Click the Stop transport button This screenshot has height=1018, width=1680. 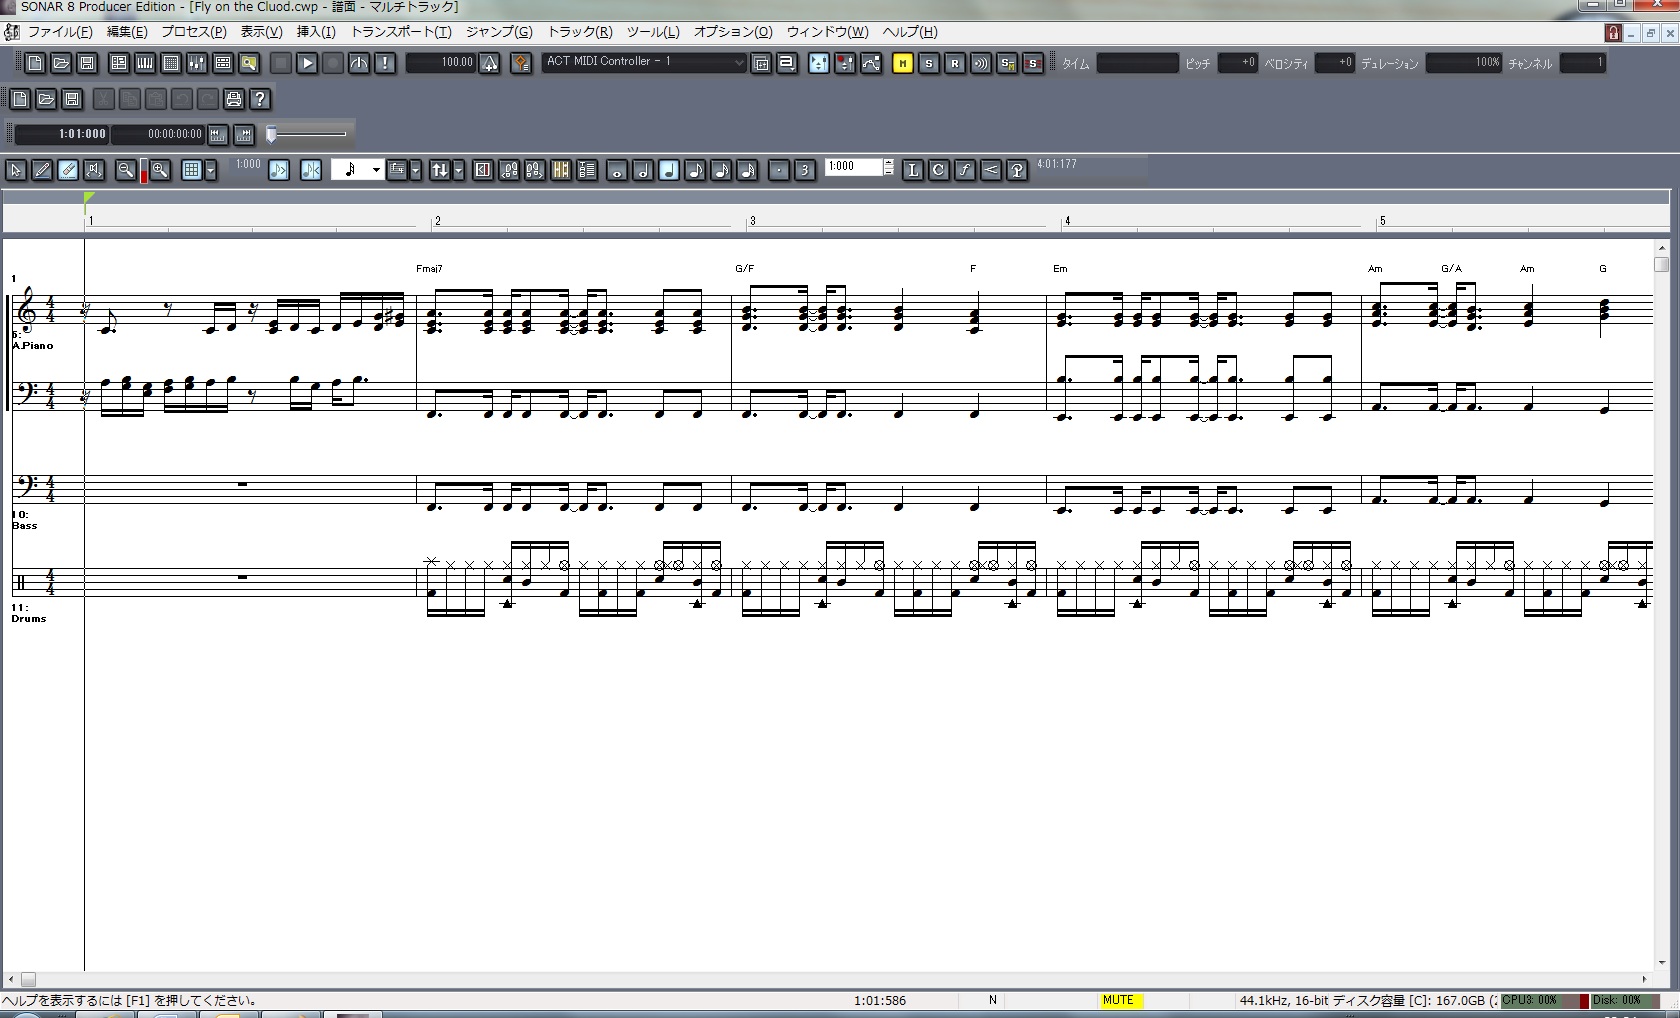click(281, 63)
